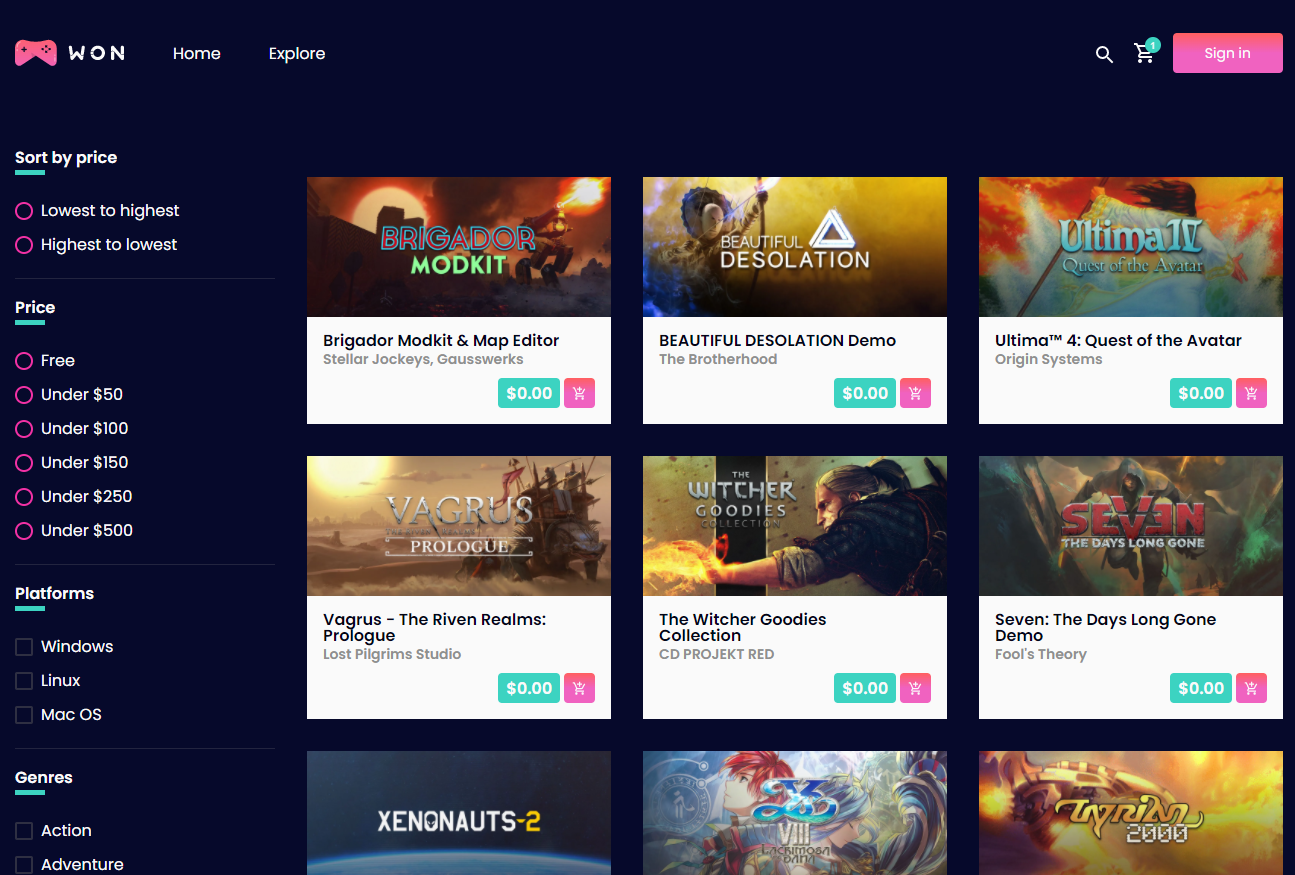Click developer name Origin Systems
The width and height of the screenshot is (1295, 875).
pos(1049,360)
